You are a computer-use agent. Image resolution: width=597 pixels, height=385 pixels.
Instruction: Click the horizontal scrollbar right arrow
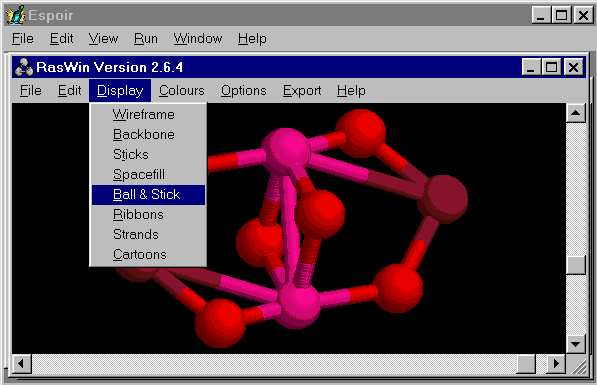coord(556,364)
